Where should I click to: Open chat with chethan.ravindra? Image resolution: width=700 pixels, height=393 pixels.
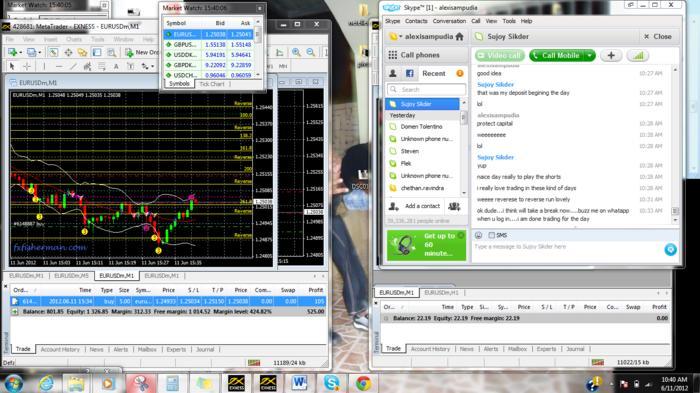423,188
